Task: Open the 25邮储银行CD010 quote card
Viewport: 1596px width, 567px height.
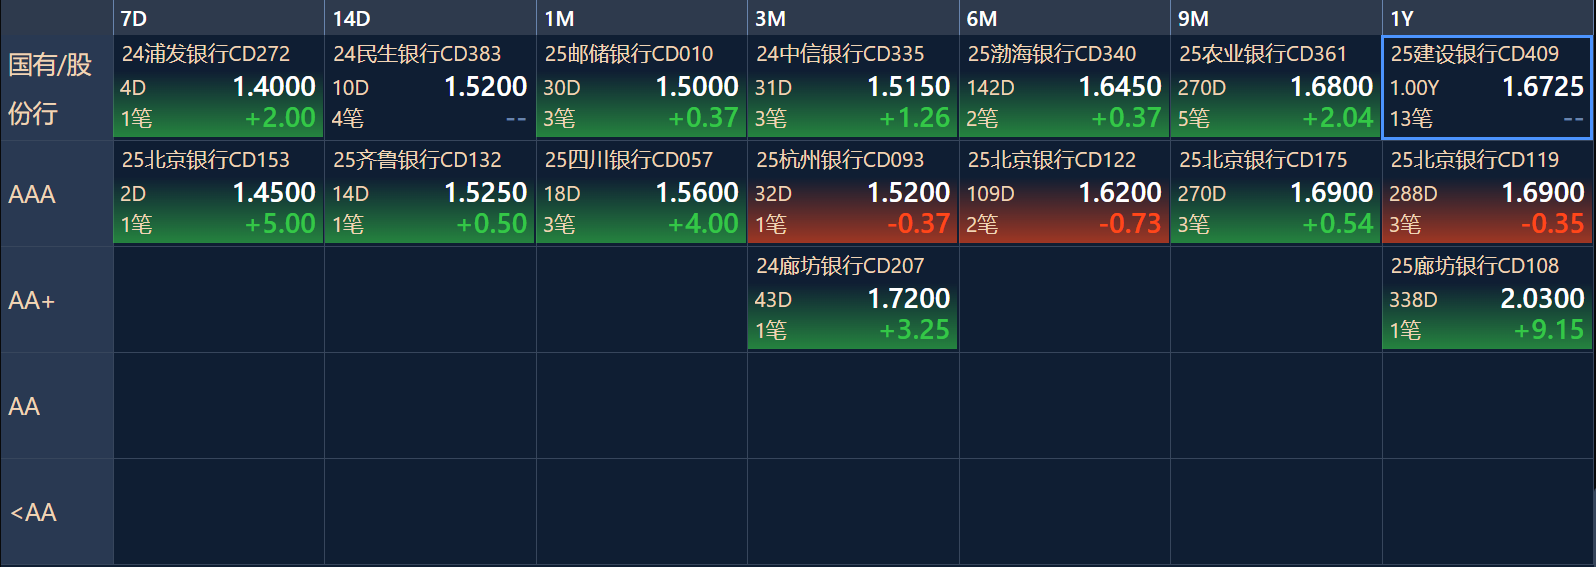Action: click(x=641, y=87)
